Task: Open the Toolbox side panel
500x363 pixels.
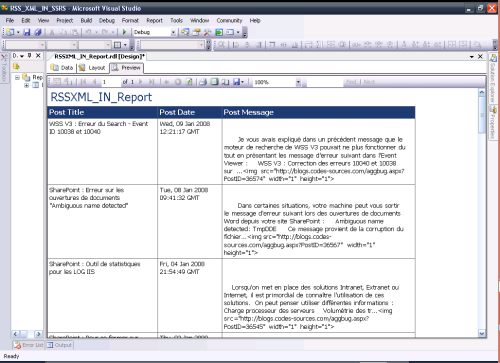Action: [x=4, y=68]
